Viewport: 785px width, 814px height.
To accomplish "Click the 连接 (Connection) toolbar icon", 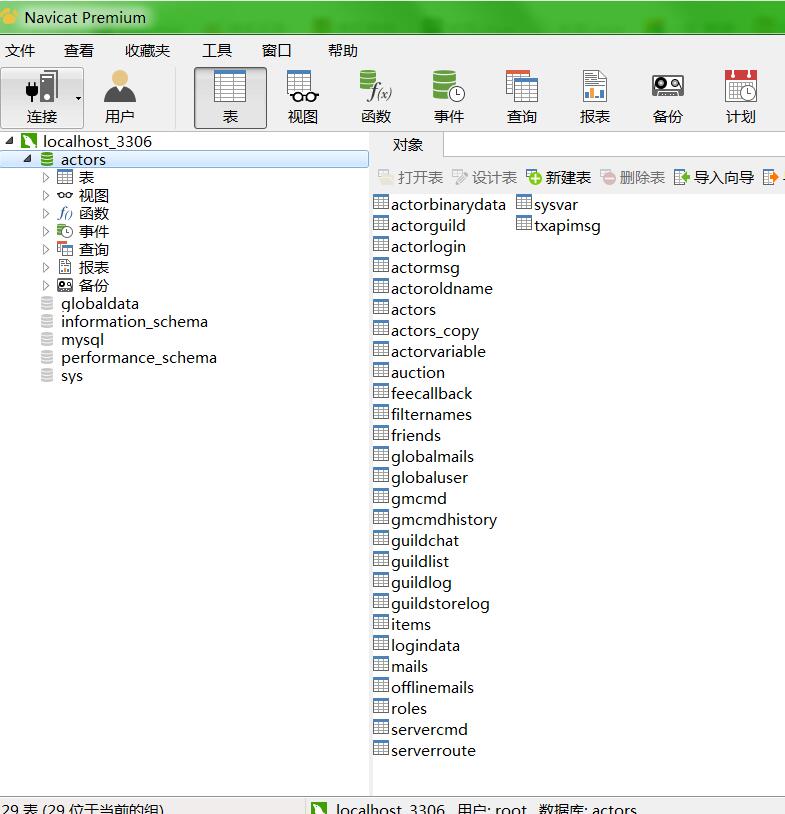I will coord(40,97).
